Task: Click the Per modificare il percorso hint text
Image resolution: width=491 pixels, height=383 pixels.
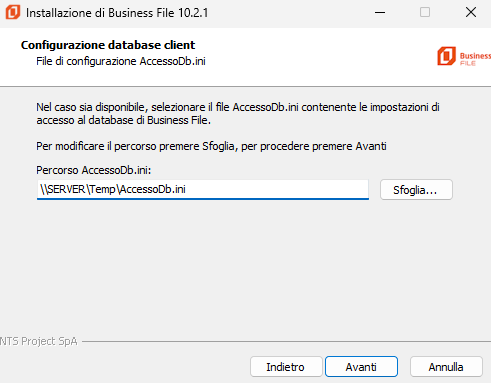Action: (x=211, y=146)
